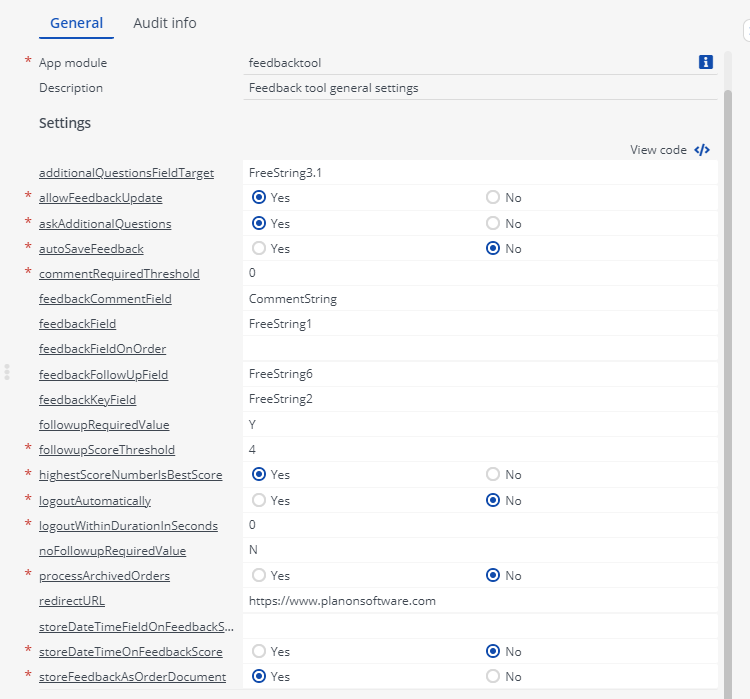Choose Yes for storeDateTimeOnFeedbackScore
Viewport: 750px width, 699px height.
coord(259,651)
